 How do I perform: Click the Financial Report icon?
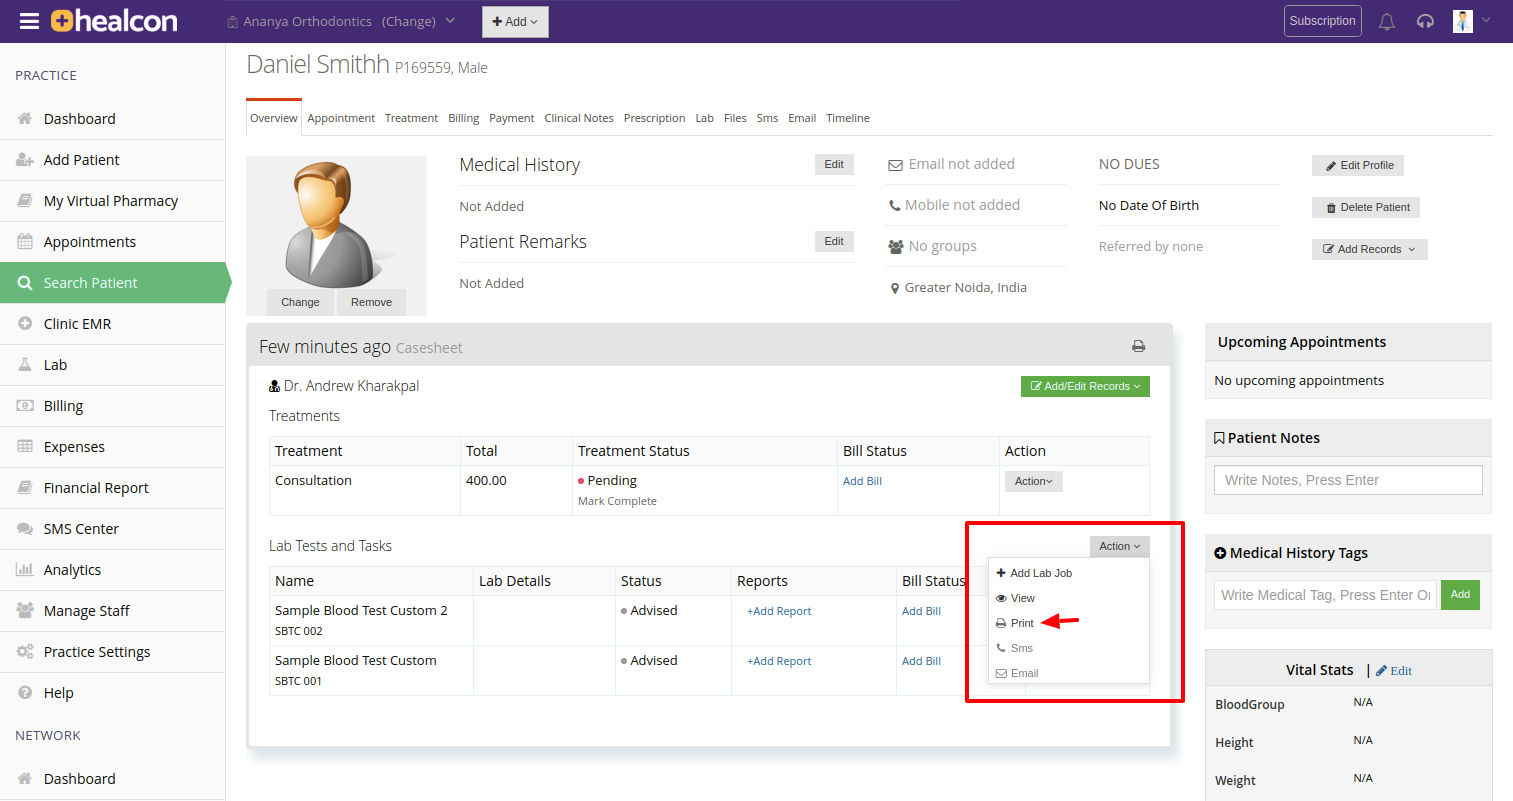[25, 487]
